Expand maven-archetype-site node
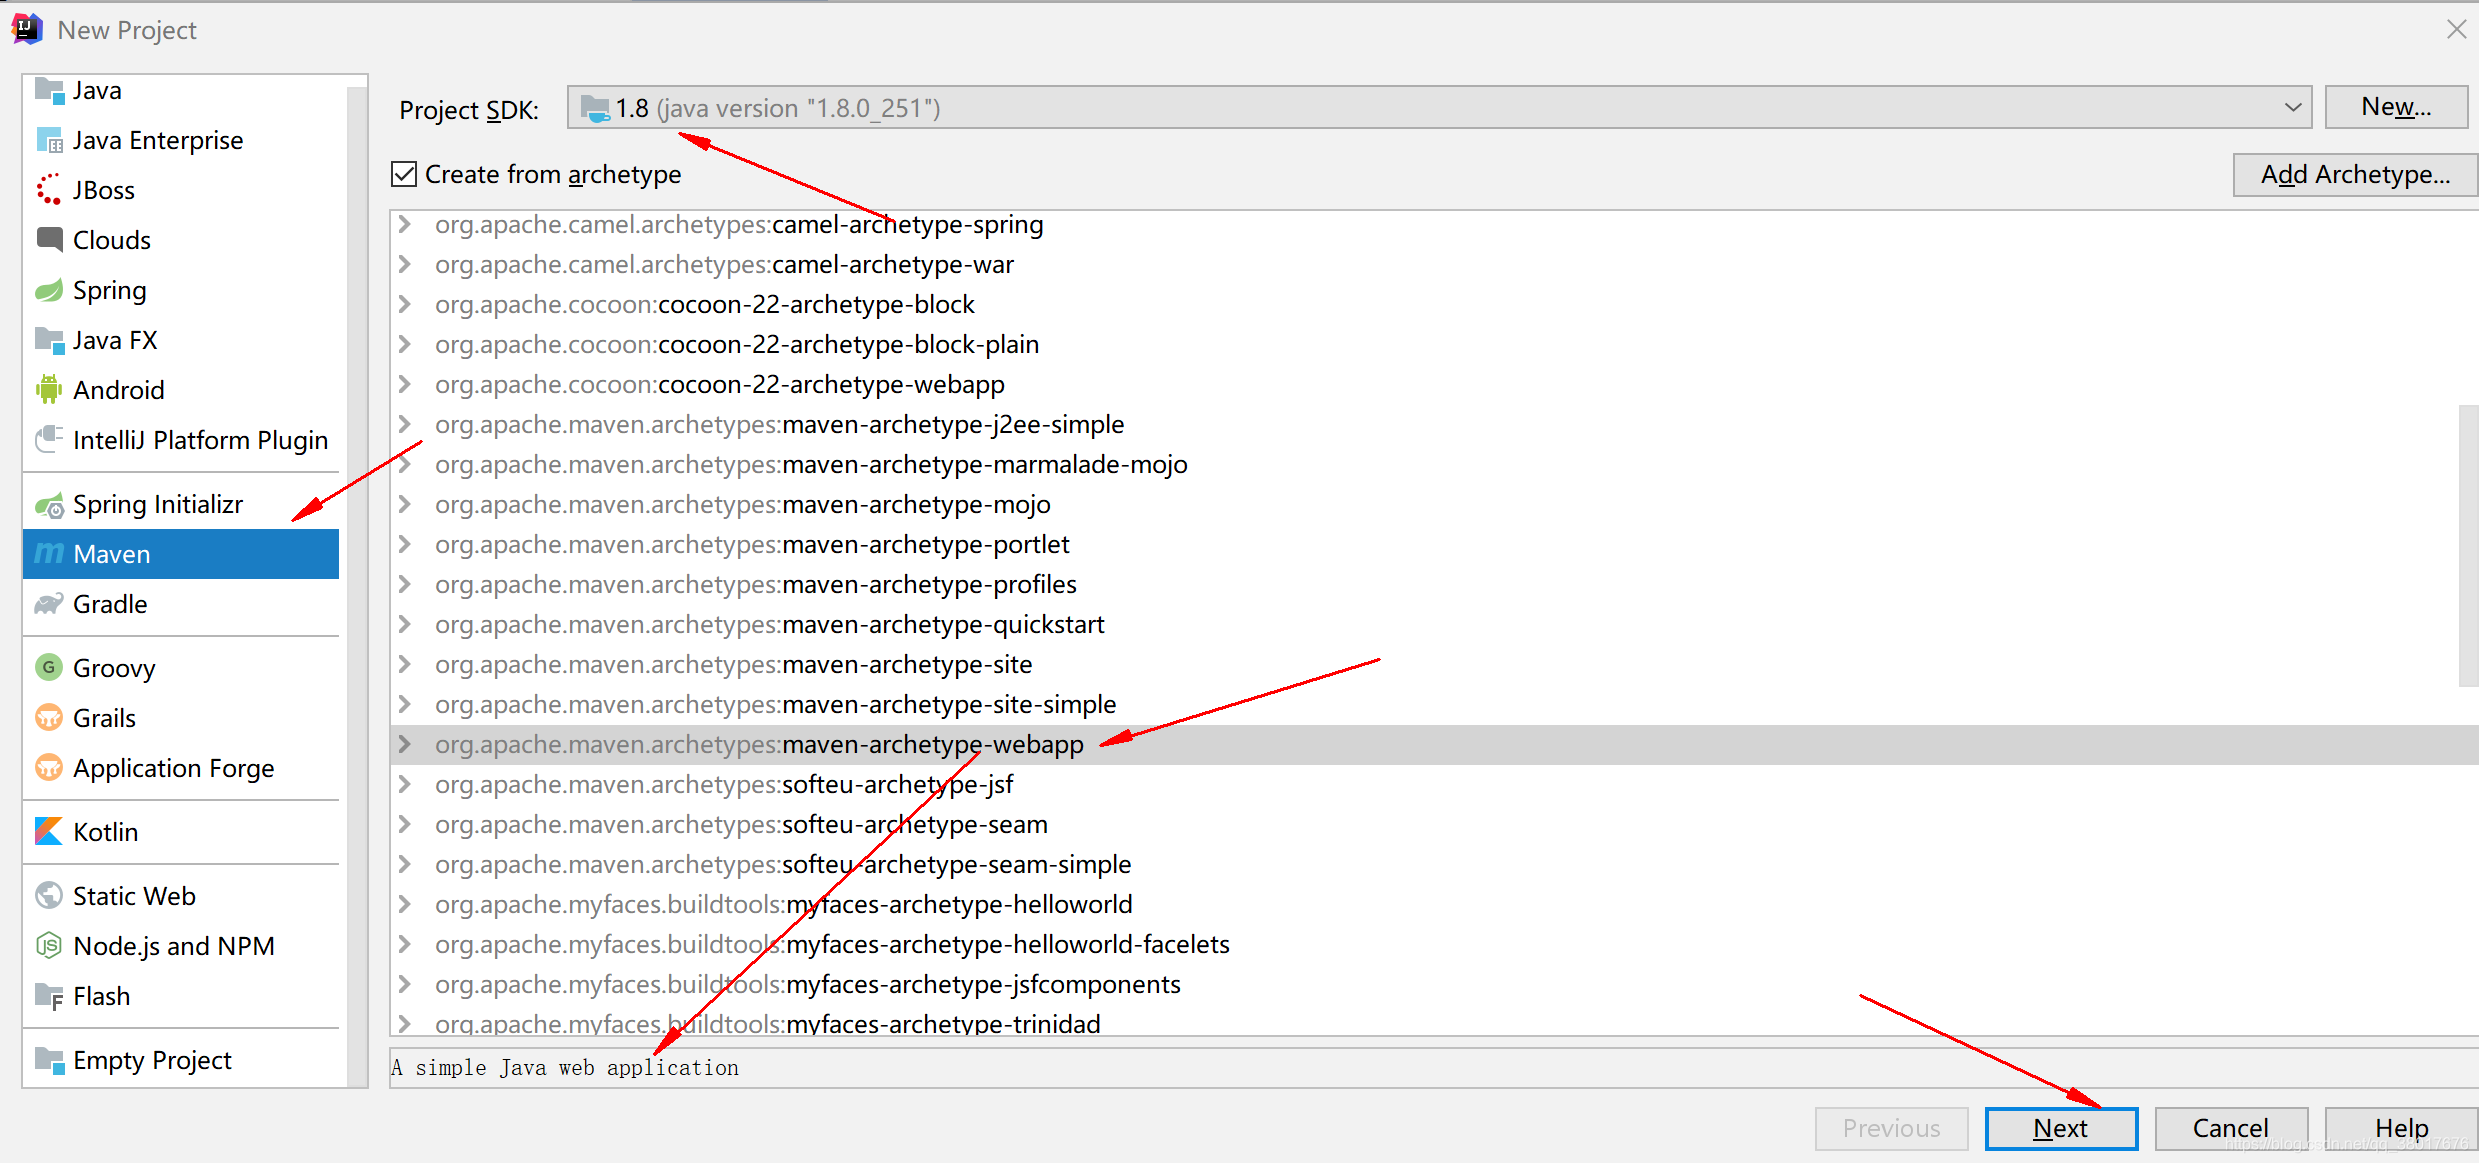This screenshot has width=2479, height=1163. click(405, 664)
